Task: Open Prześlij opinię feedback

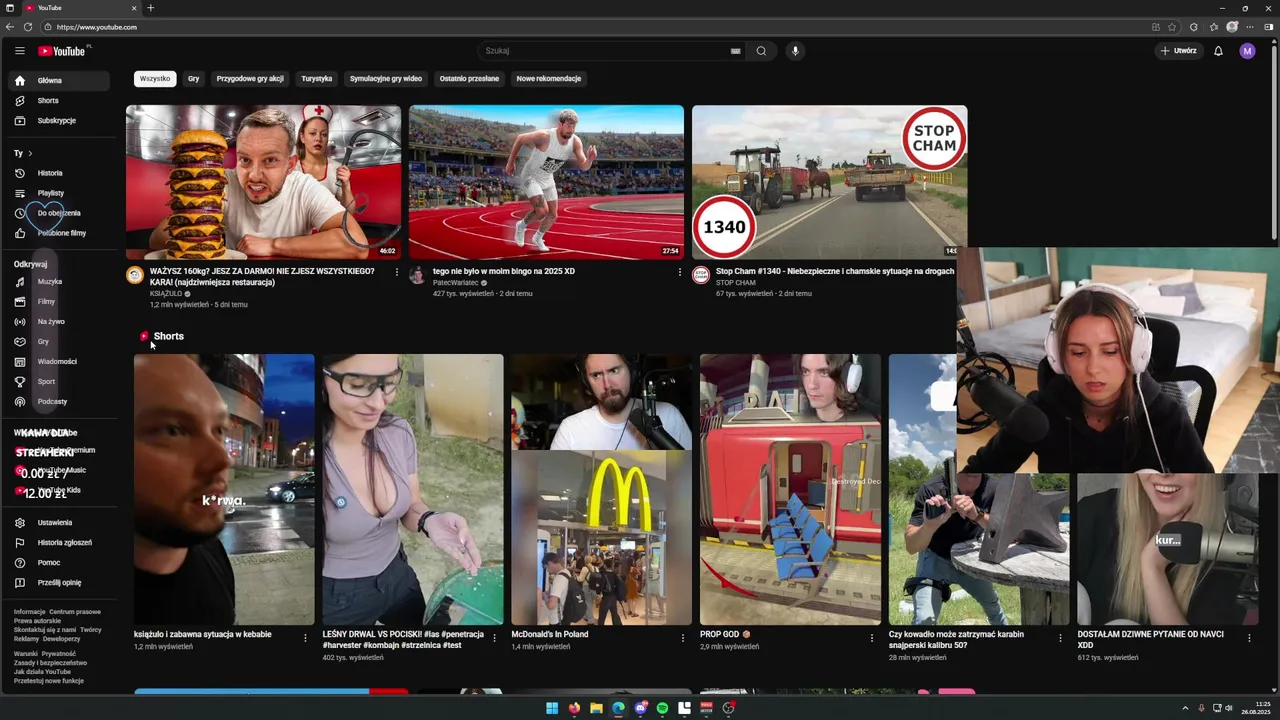Action: tap(59, 582)
